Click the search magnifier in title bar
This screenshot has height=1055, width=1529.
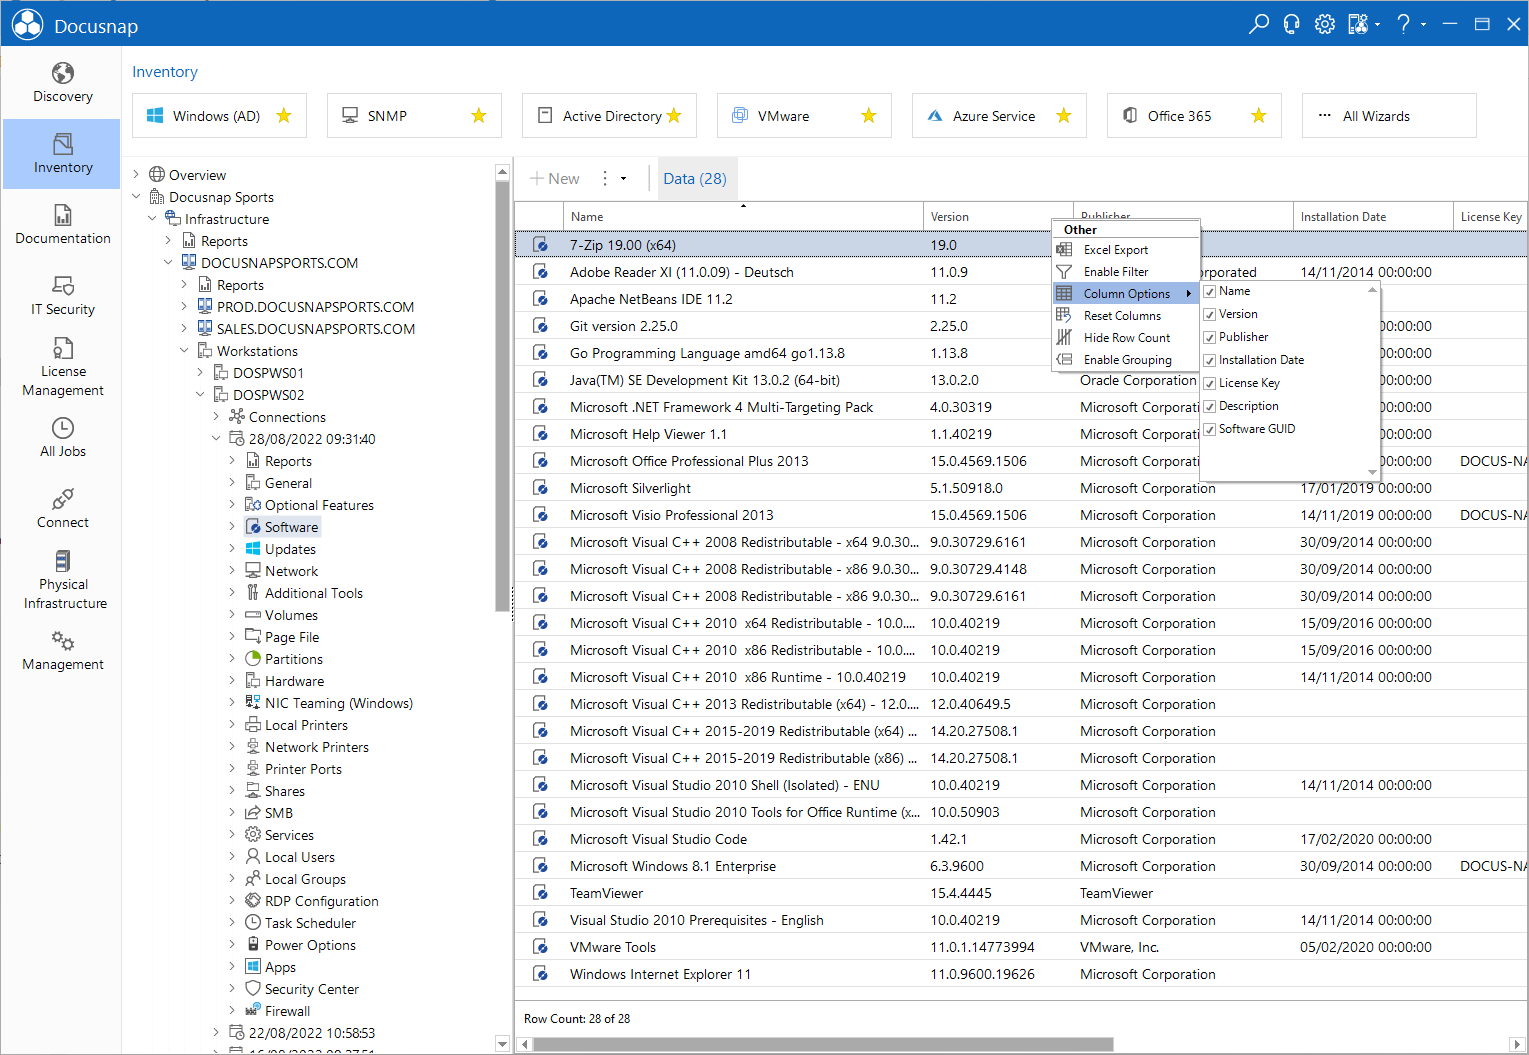1259,24
